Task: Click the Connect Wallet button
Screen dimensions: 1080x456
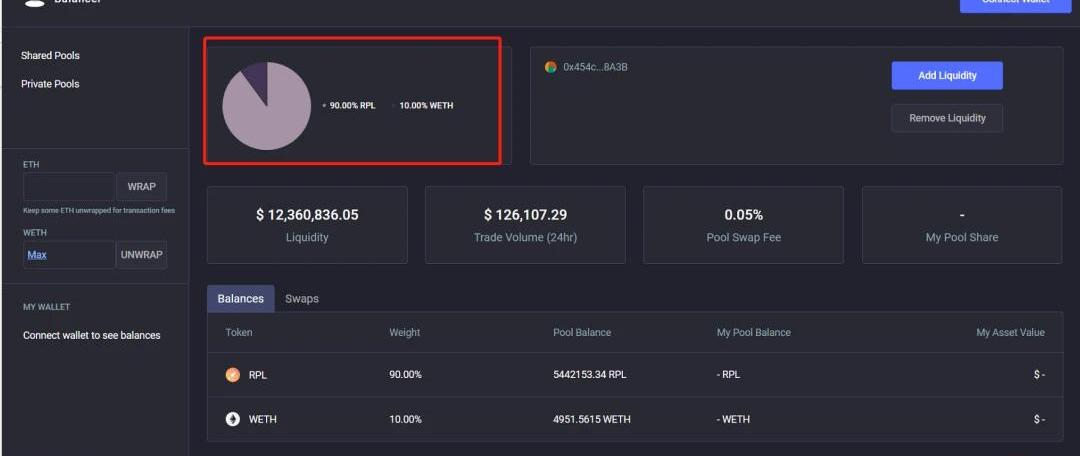Action: point(1015,4)
